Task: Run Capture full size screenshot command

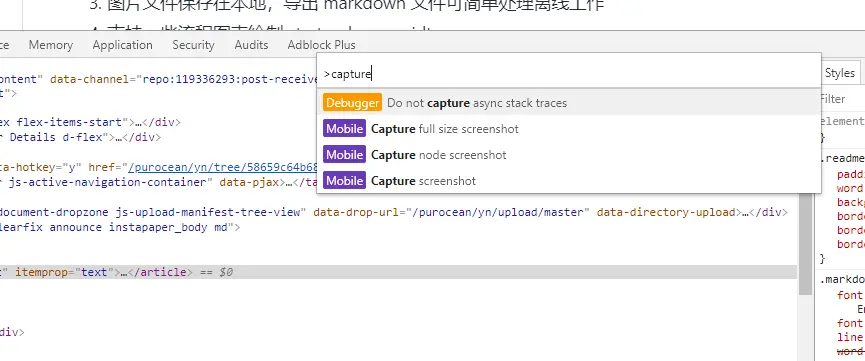Action: click(x=569, y=129)
